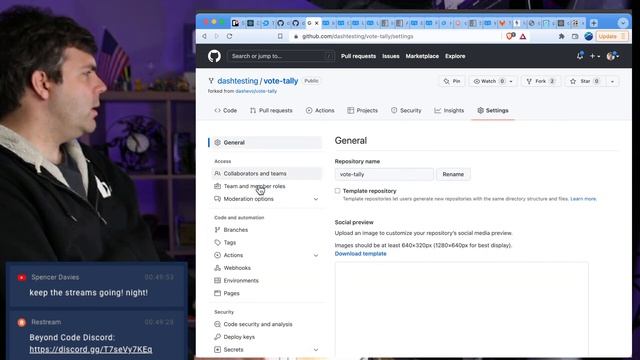Click the browser Update button
This screenshot has width=640, height=360.
pos(611,36)
